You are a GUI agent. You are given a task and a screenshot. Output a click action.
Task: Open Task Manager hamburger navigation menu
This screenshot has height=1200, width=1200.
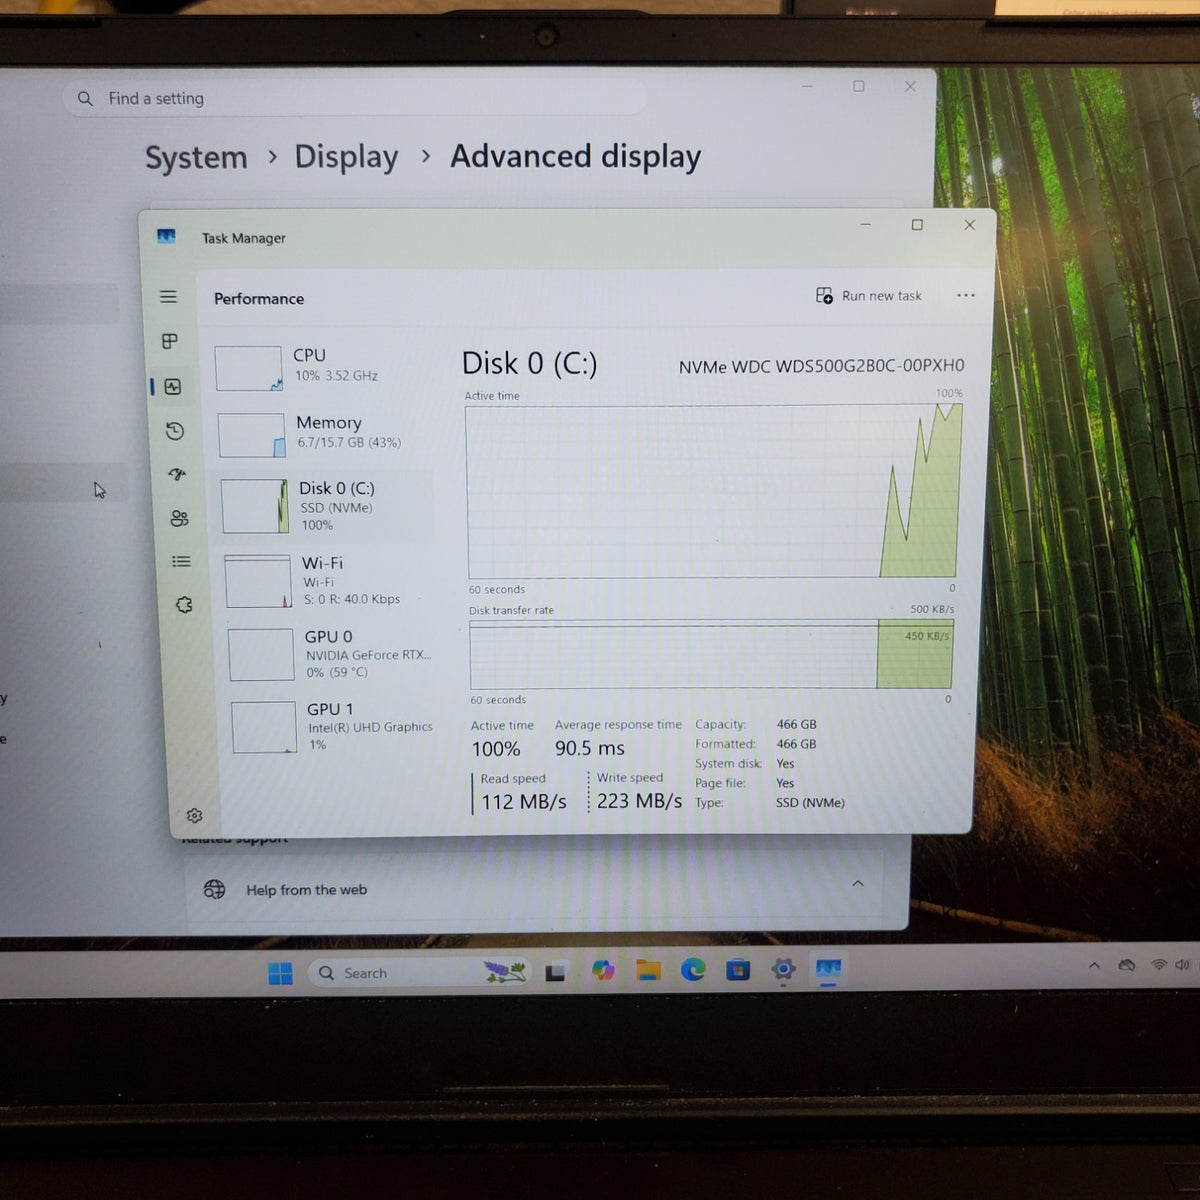point(168,297)
